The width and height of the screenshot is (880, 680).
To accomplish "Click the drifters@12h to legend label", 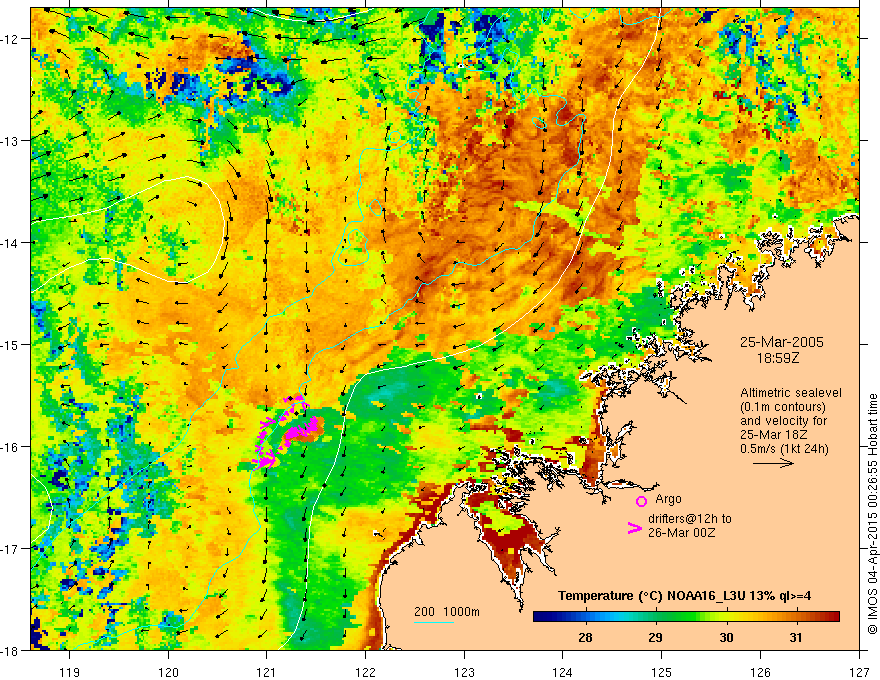I will click(x=690, y=519).
